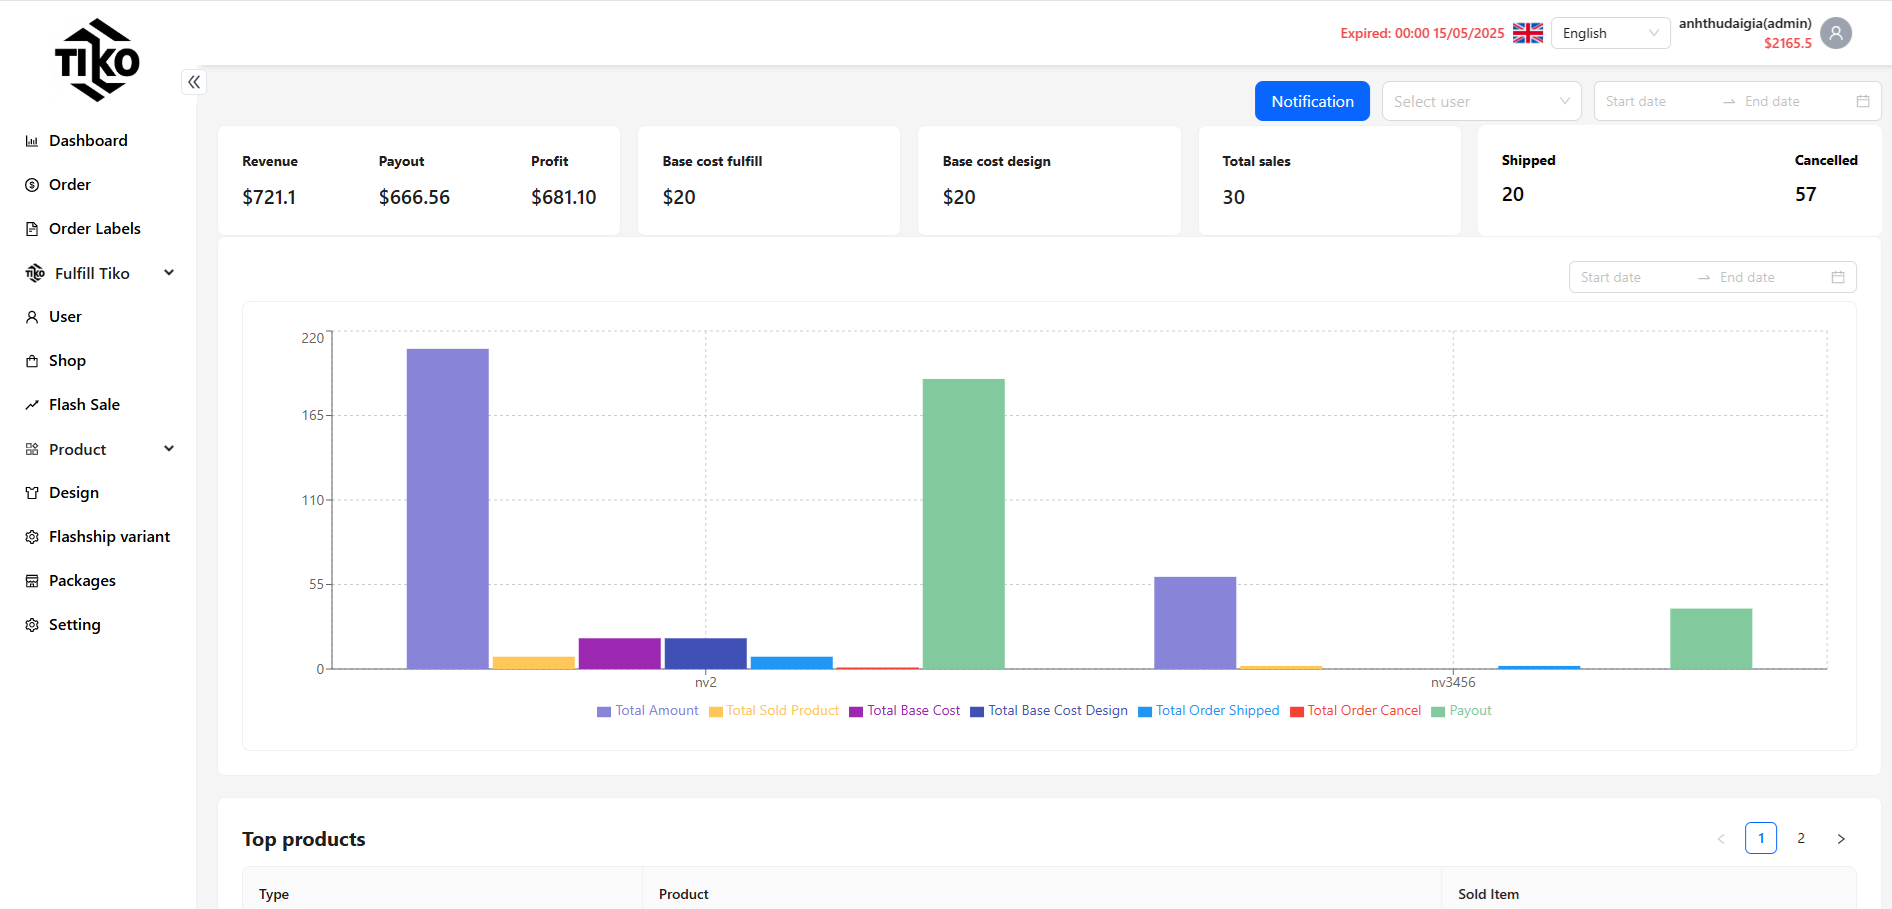
Task: Click the TIKO logo
Action: (97, 60)
